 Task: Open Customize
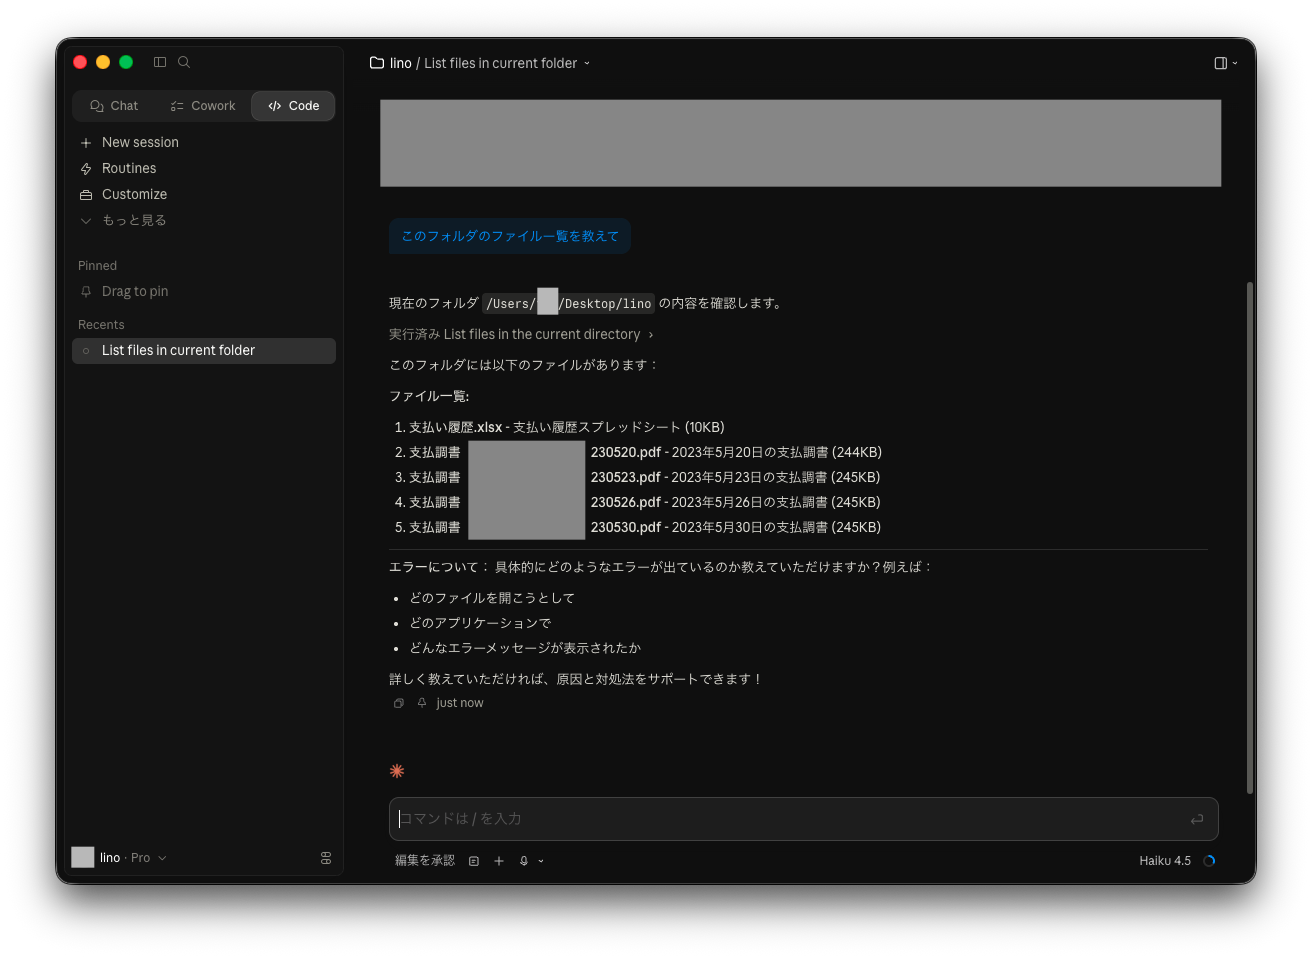tap(204, 195)
